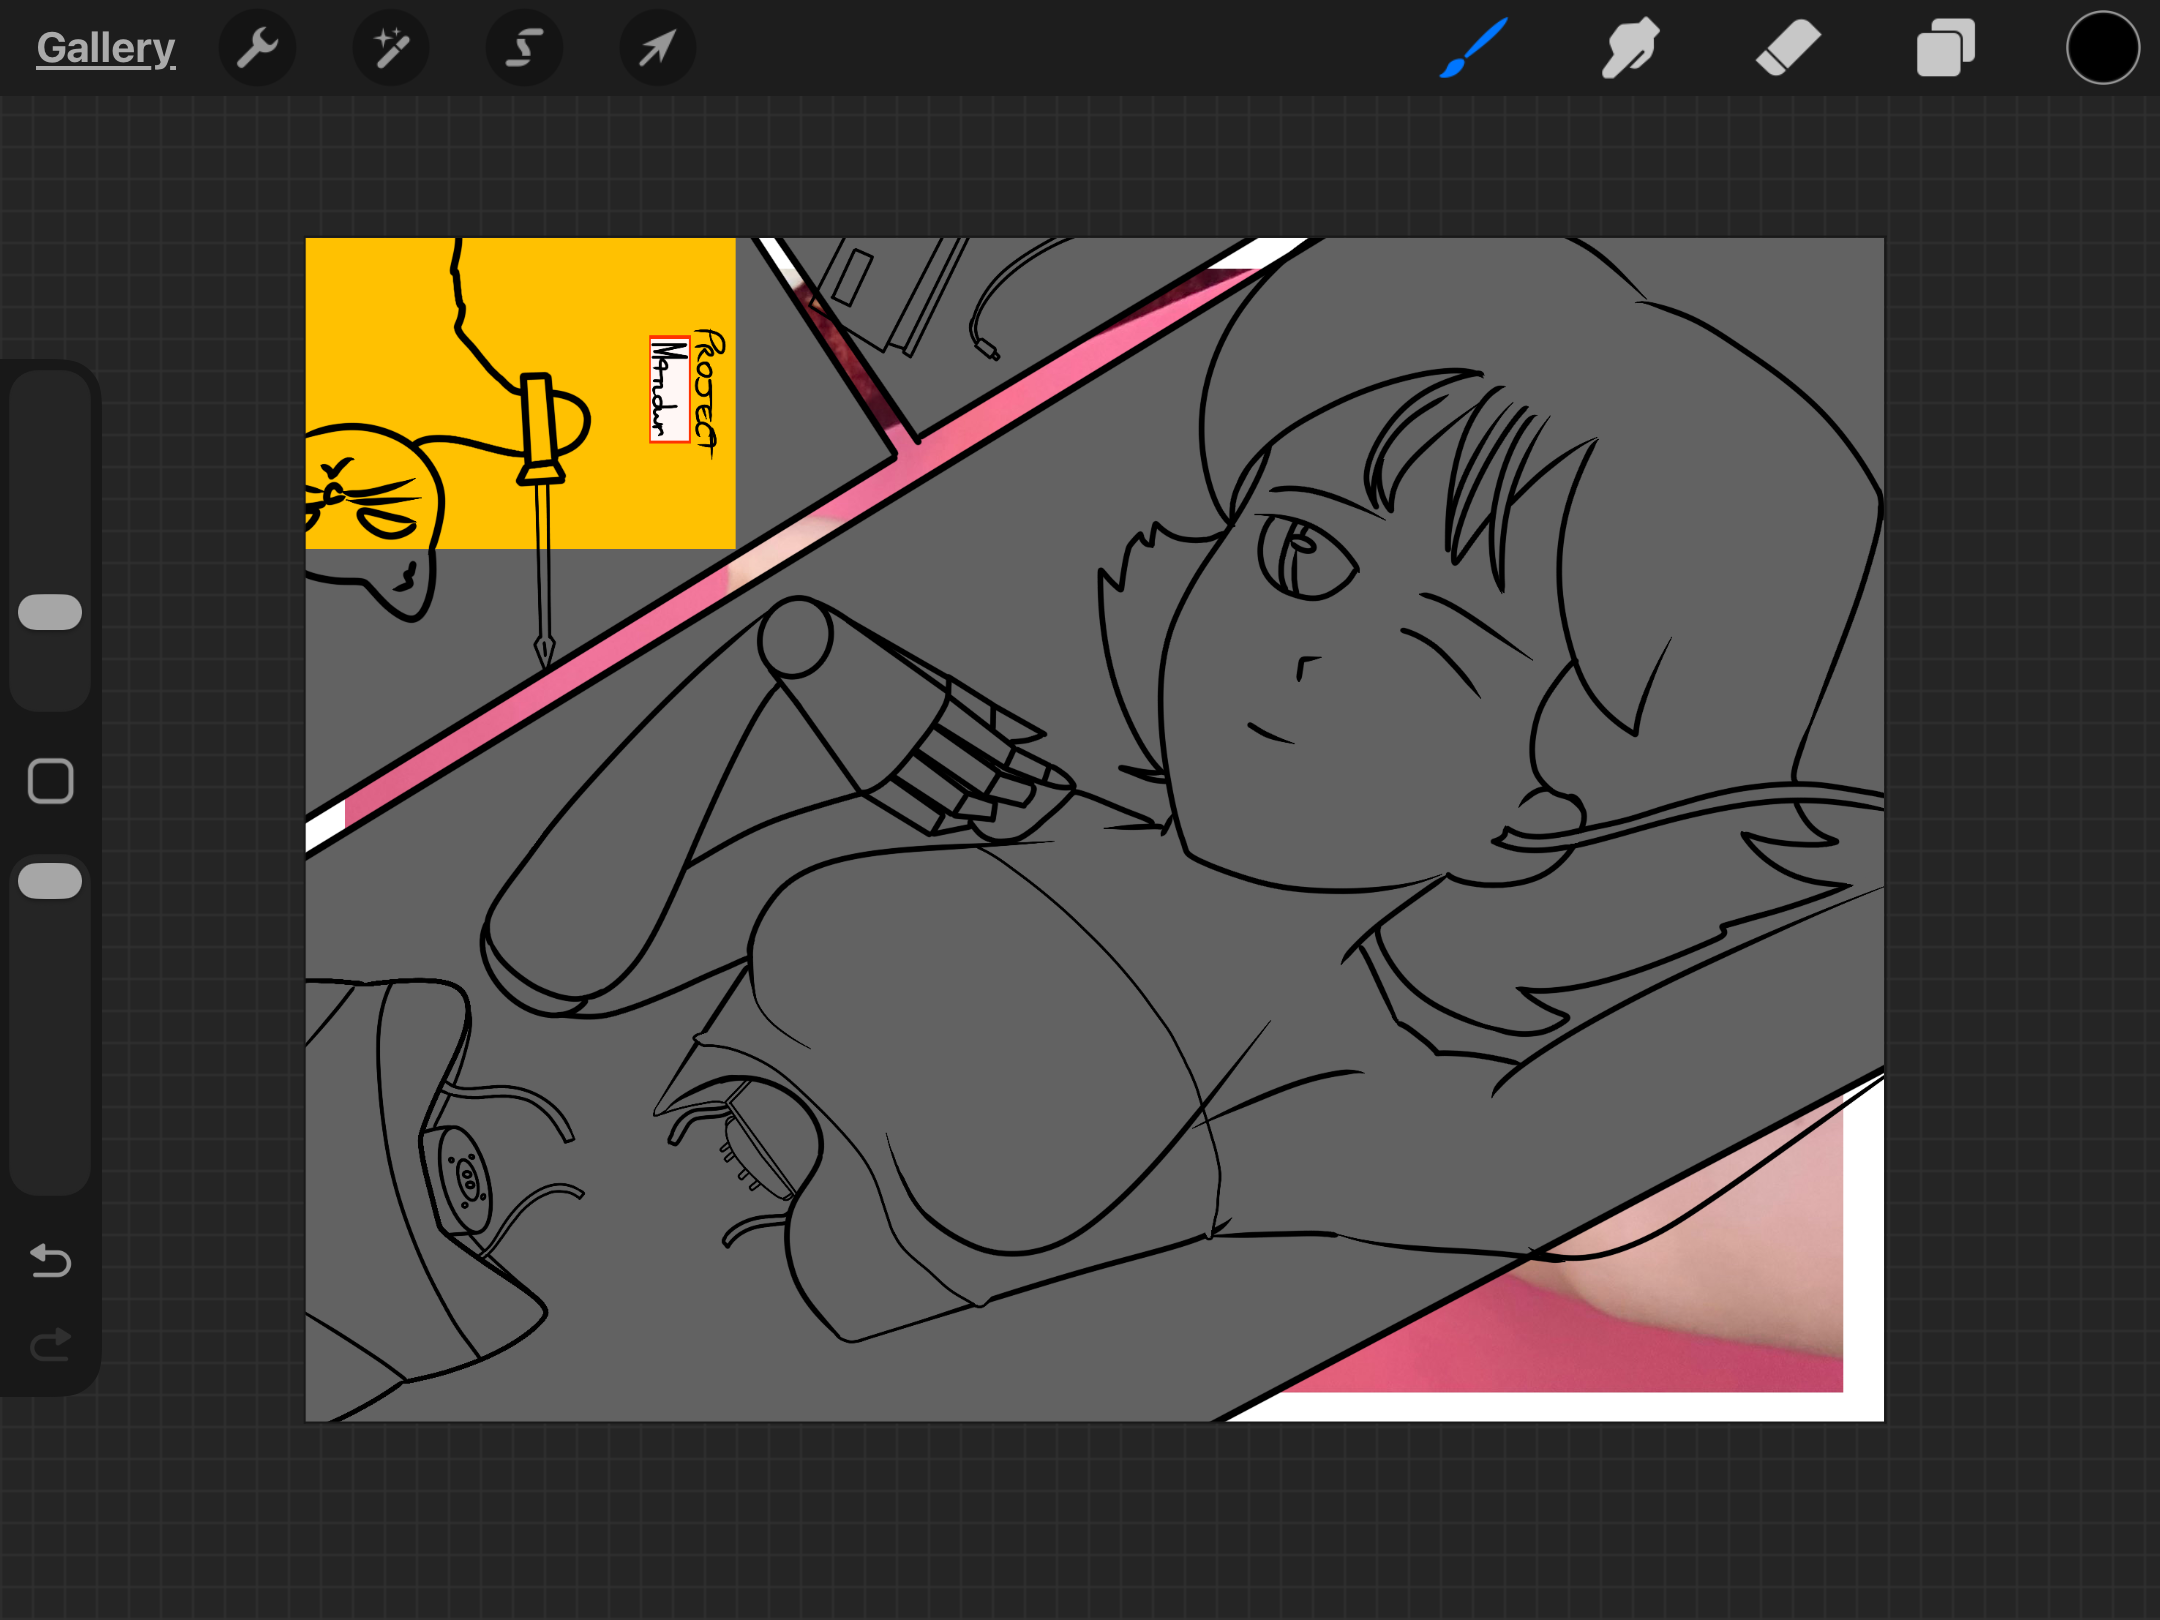
Task: Activate the Selection tool
Action: point(524,48)
